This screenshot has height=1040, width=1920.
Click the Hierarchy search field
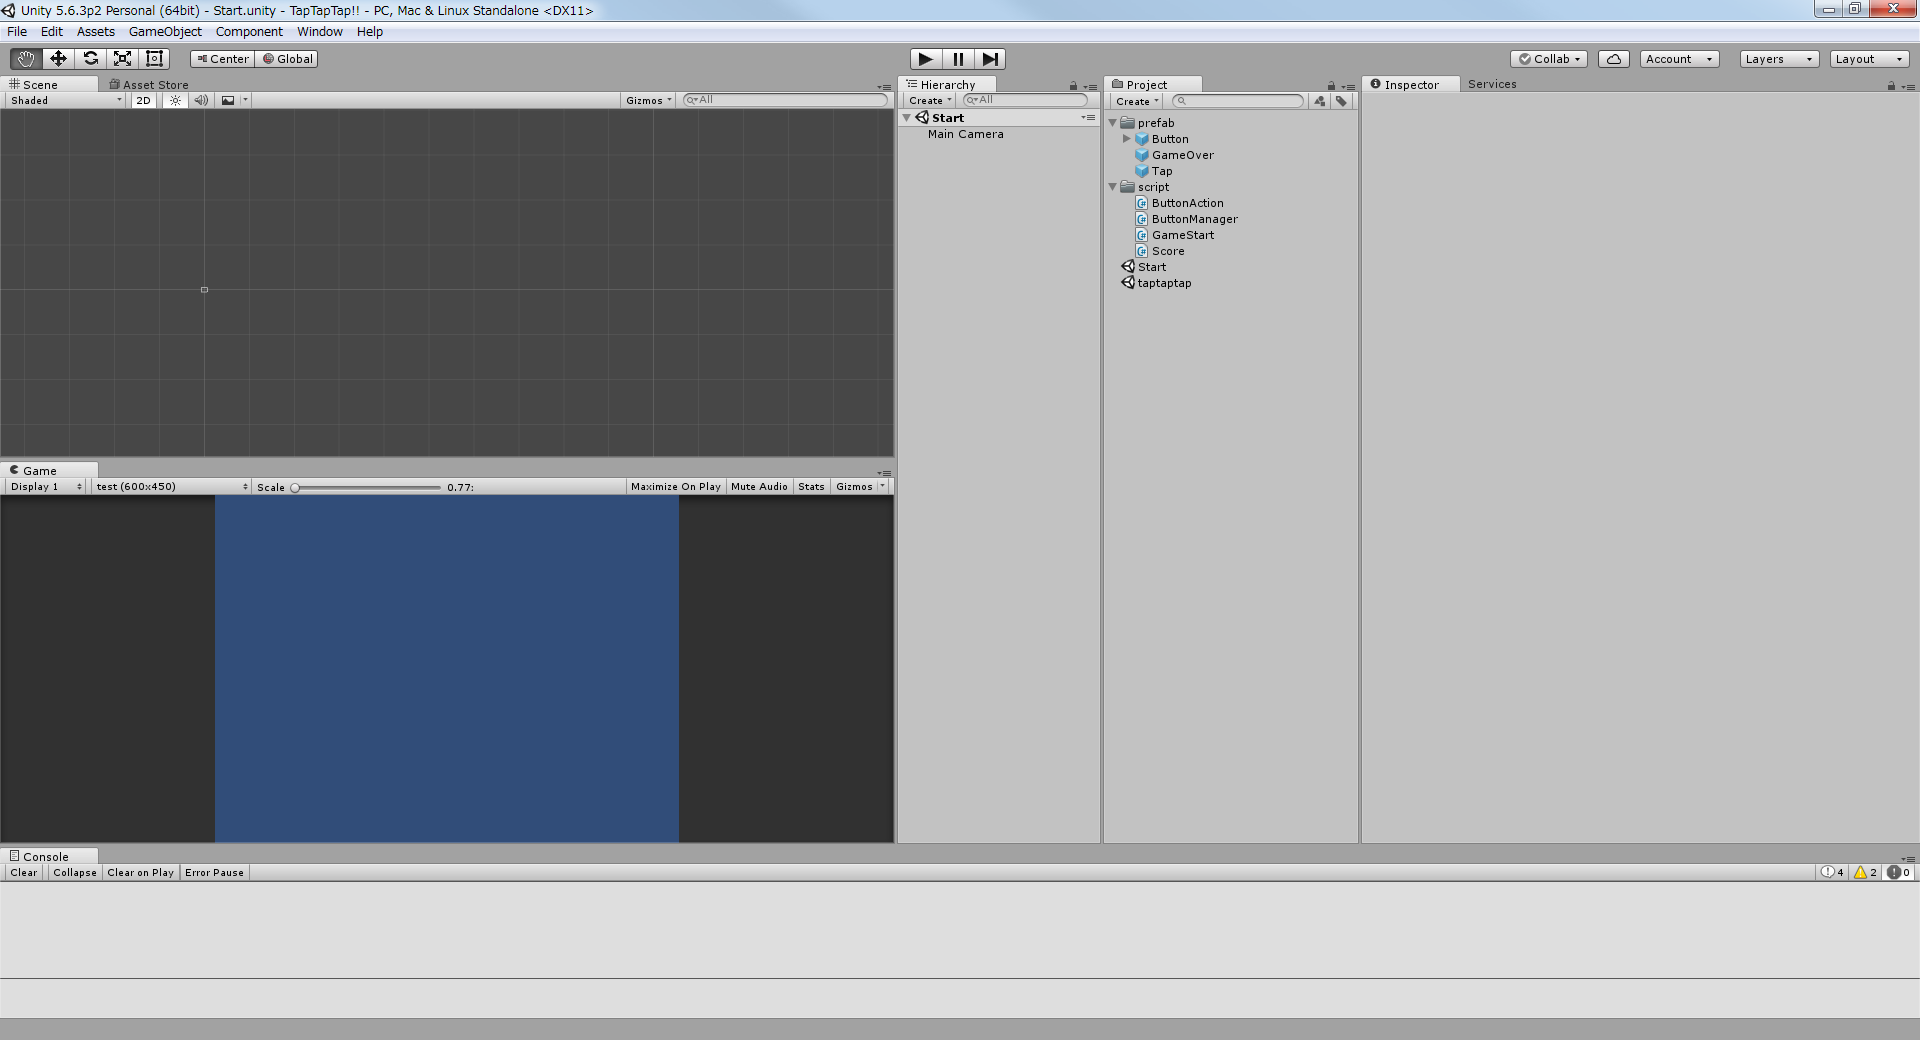coord(1025,100)
